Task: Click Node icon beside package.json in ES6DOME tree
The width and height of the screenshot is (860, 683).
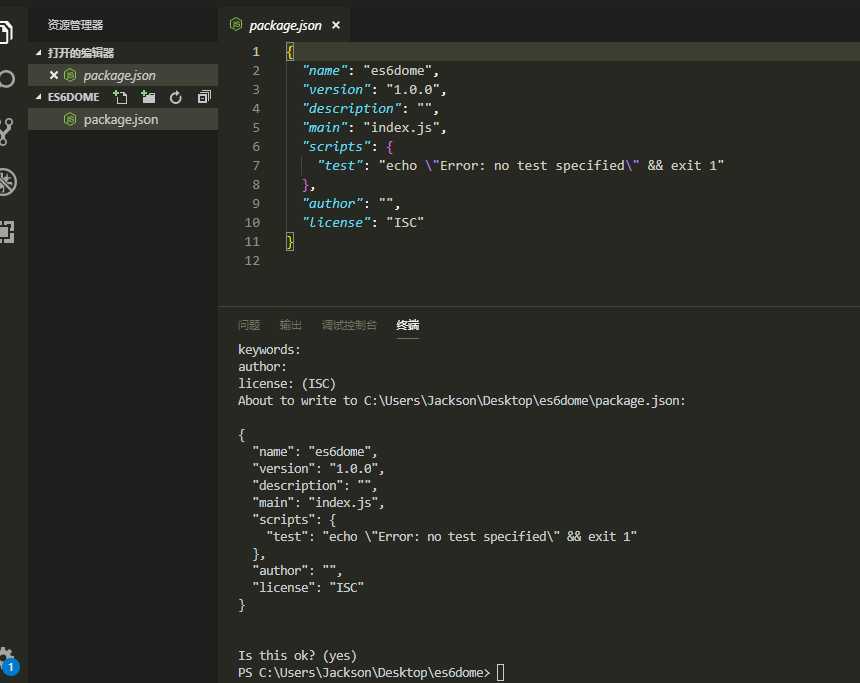Action: pos(70,119)
